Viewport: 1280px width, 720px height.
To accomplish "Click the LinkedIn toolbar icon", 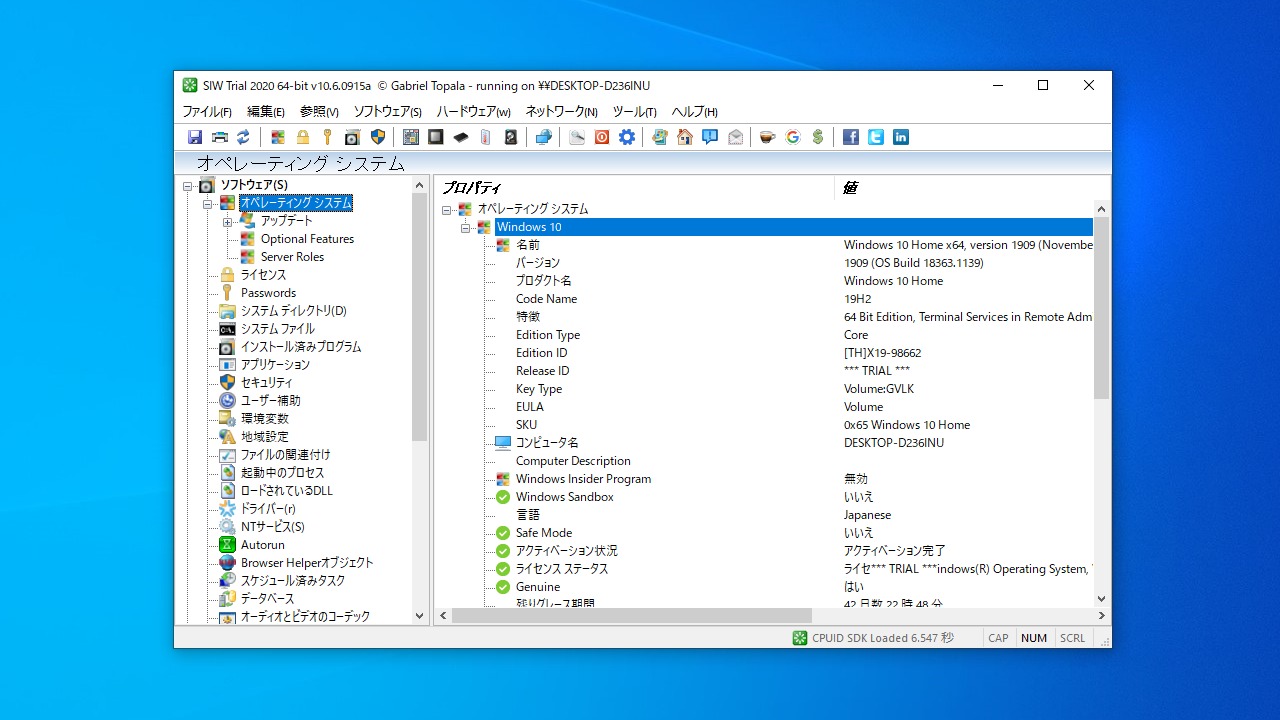I will coord(901,137).
